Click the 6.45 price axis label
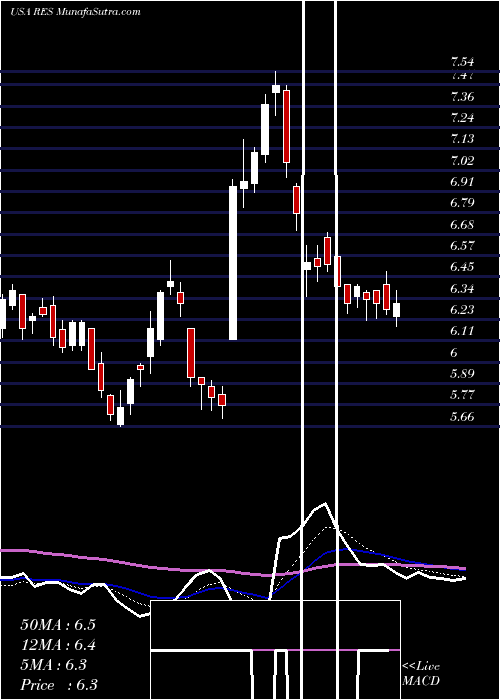Image resolution: width=500 pixels, height=700 pixels. [x=462, y=267]
